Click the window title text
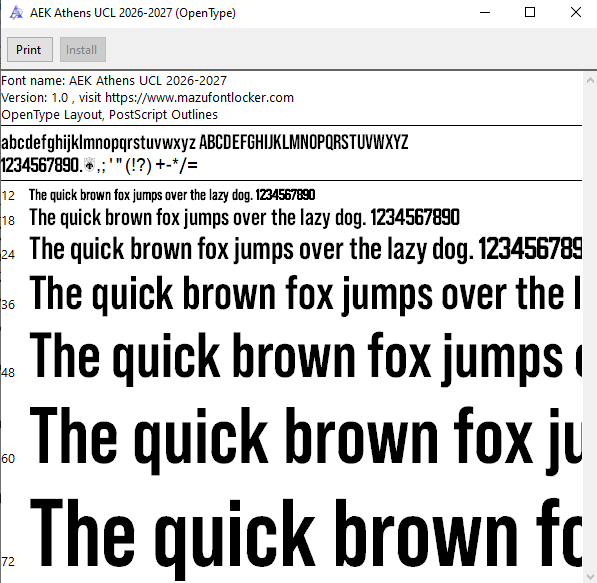 pos(133,13)
